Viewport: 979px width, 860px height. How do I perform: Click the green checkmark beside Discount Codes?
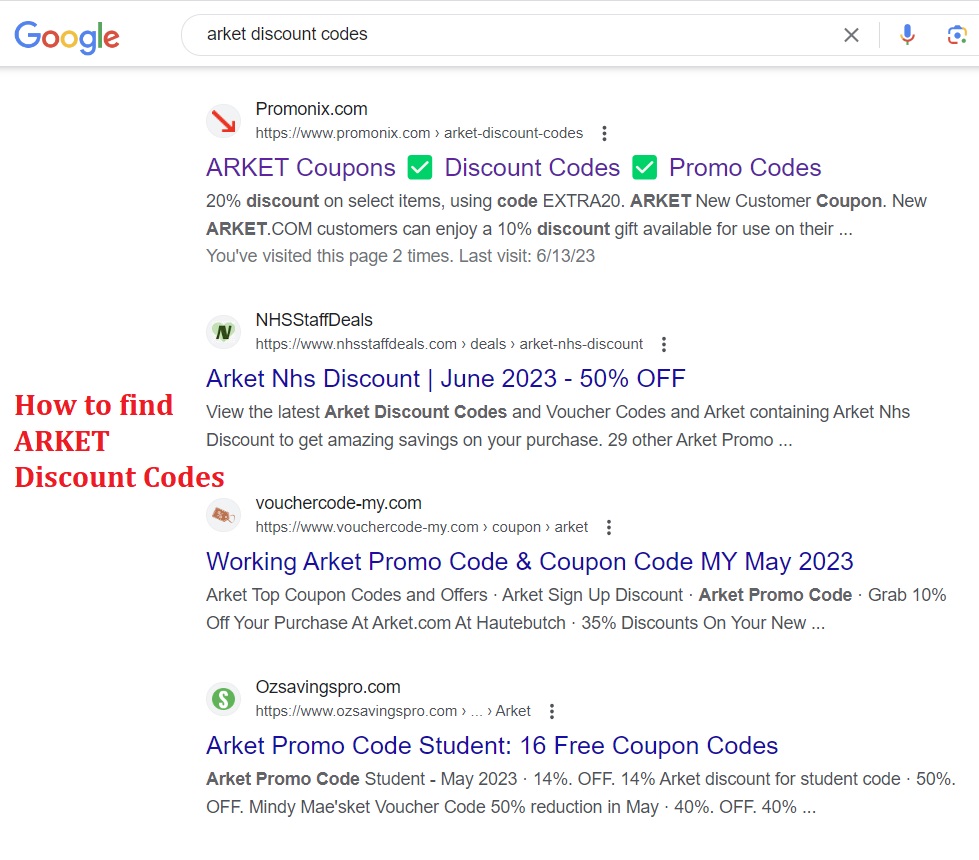(419, 166)
